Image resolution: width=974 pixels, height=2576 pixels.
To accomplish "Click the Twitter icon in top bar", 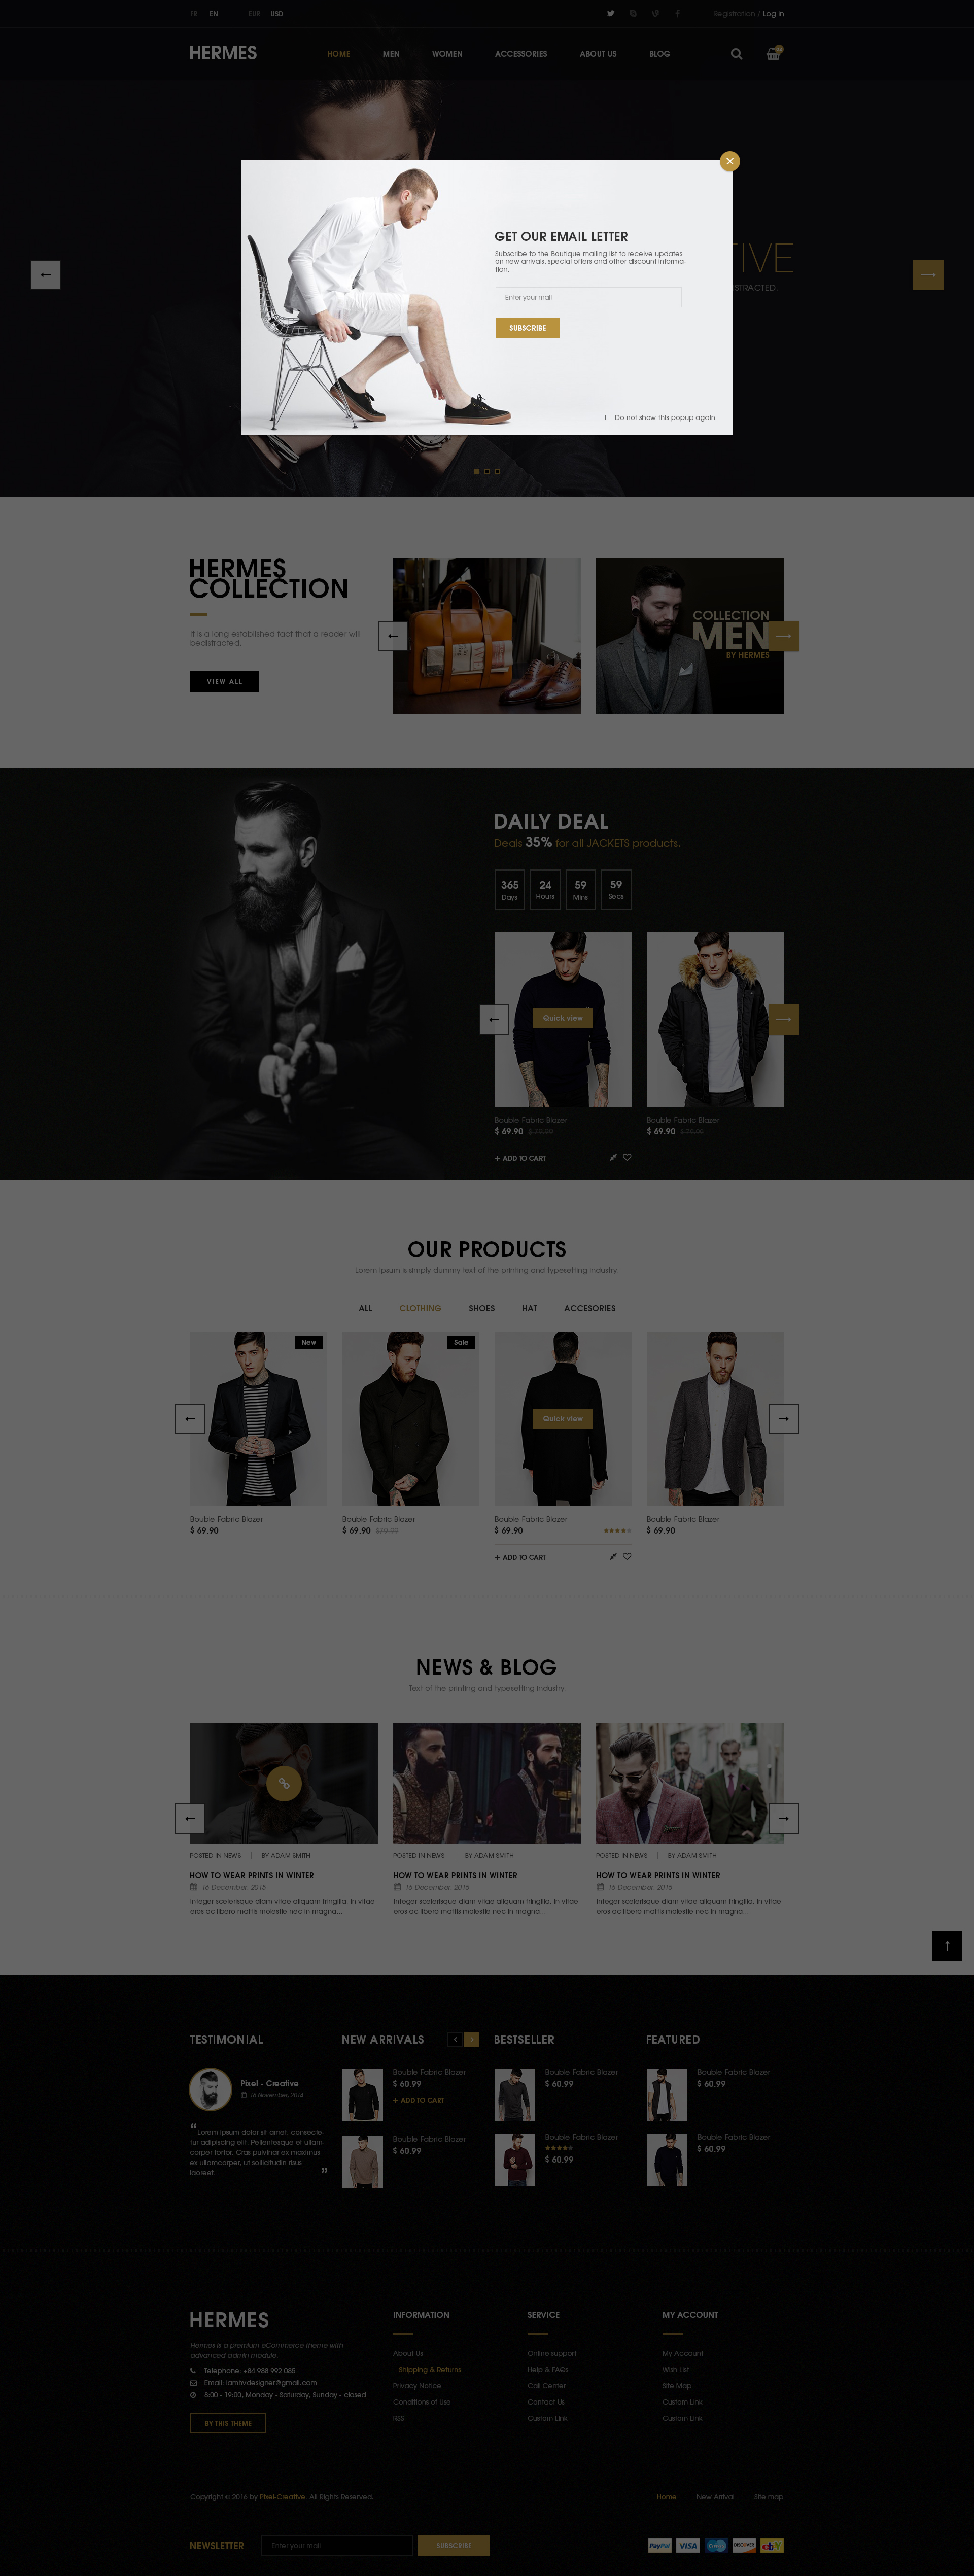I will click(610, 14).
